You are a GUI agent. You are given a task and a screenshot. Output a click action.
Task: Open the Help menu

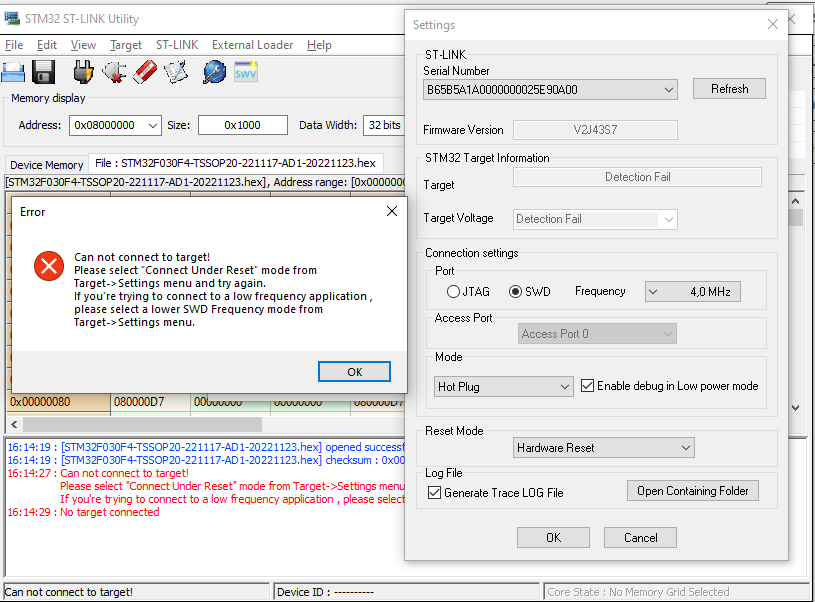[x=319, y=45]
